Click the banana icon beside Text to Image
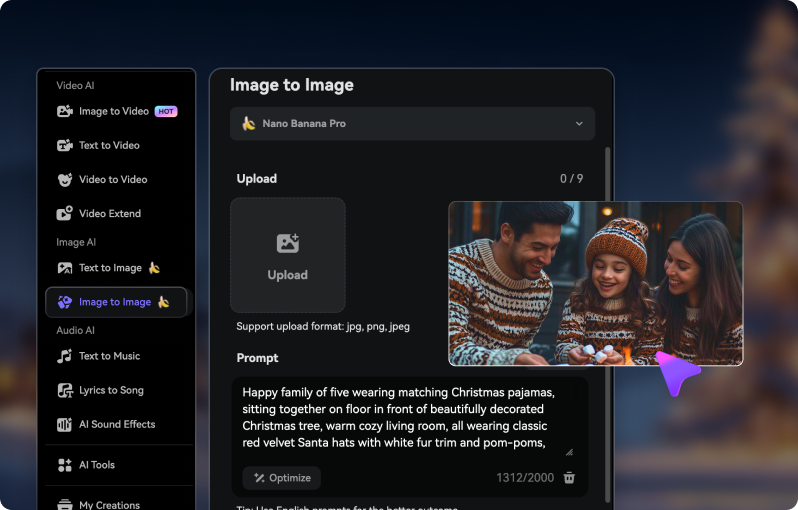This screenshot has width=798, height=510. pos(154,267)
